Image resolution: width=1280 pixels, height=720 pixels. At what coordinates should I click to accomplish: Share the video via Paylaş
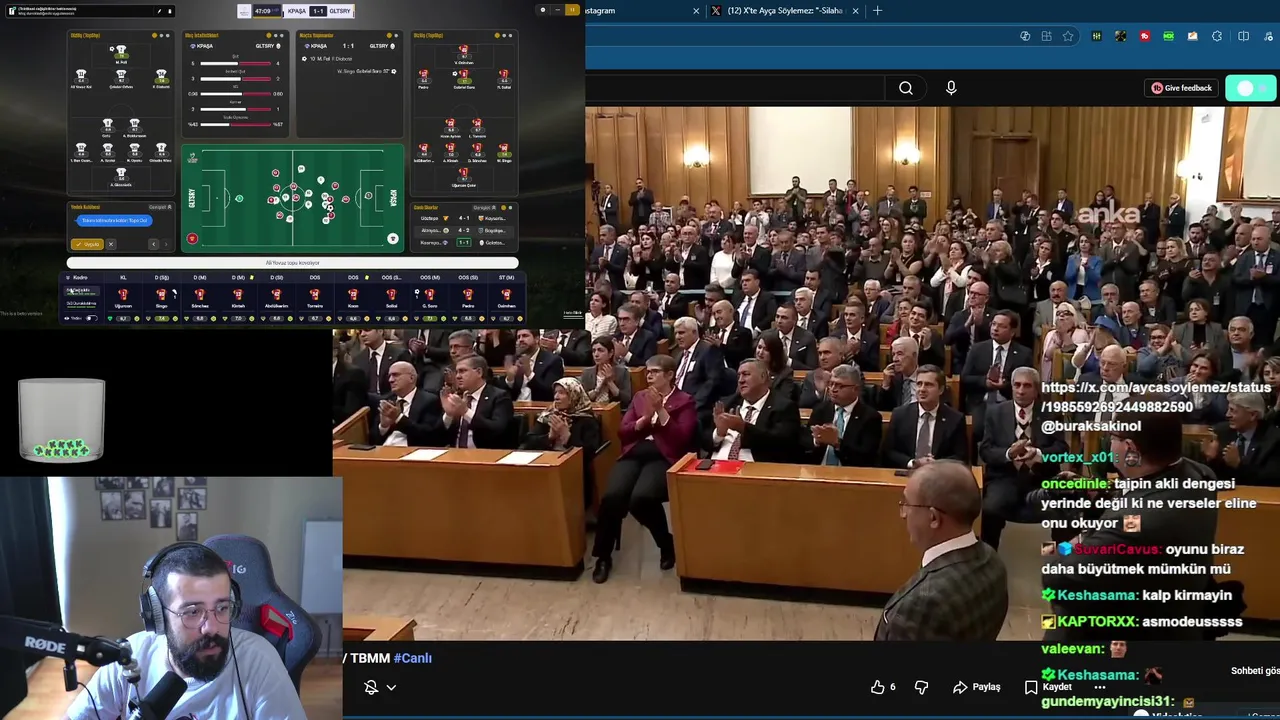click(x=976, y=687)
